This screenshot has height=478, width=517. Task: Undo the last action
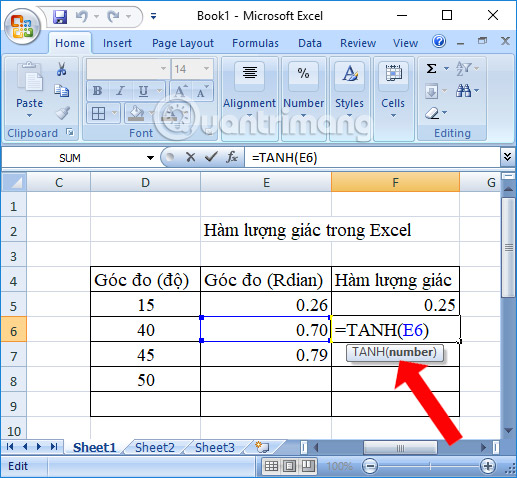click(82, 16)
